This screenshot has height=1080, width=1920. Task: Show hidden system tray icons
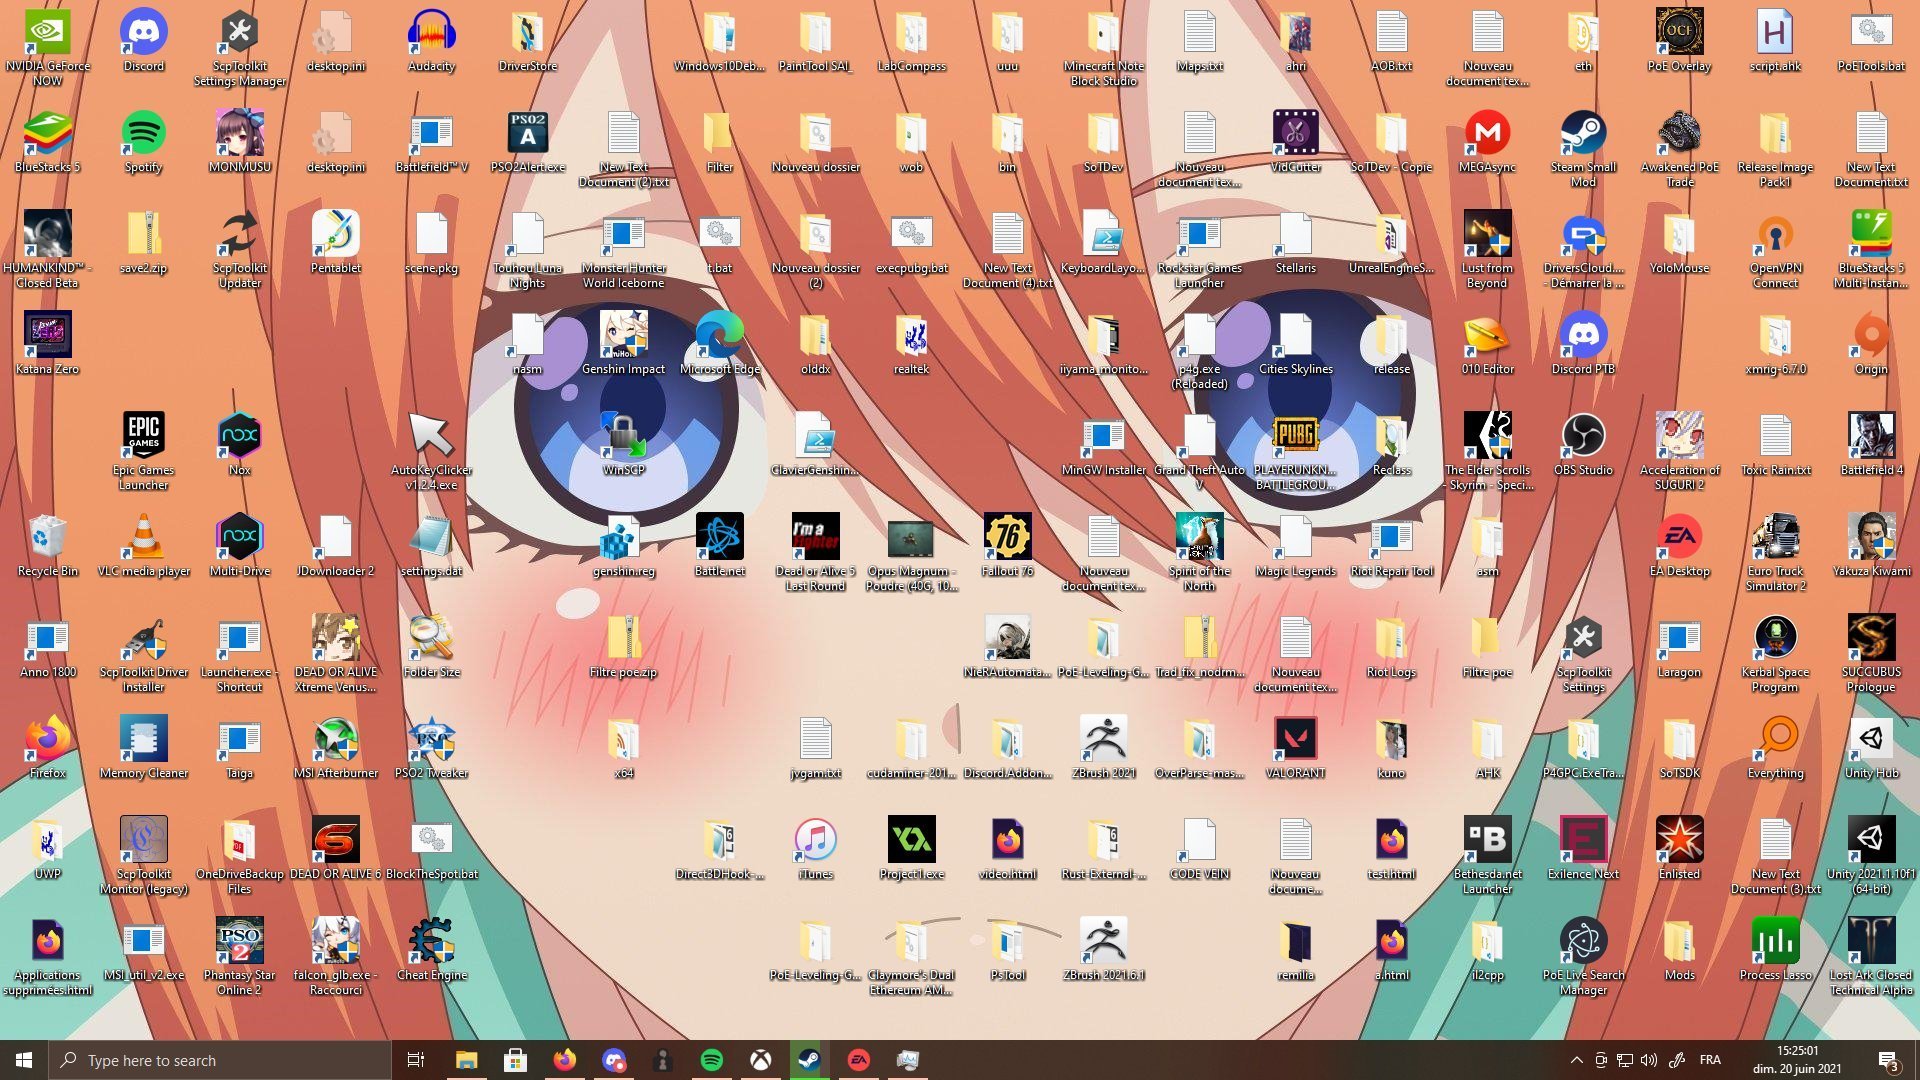tap(1577, 1060)
